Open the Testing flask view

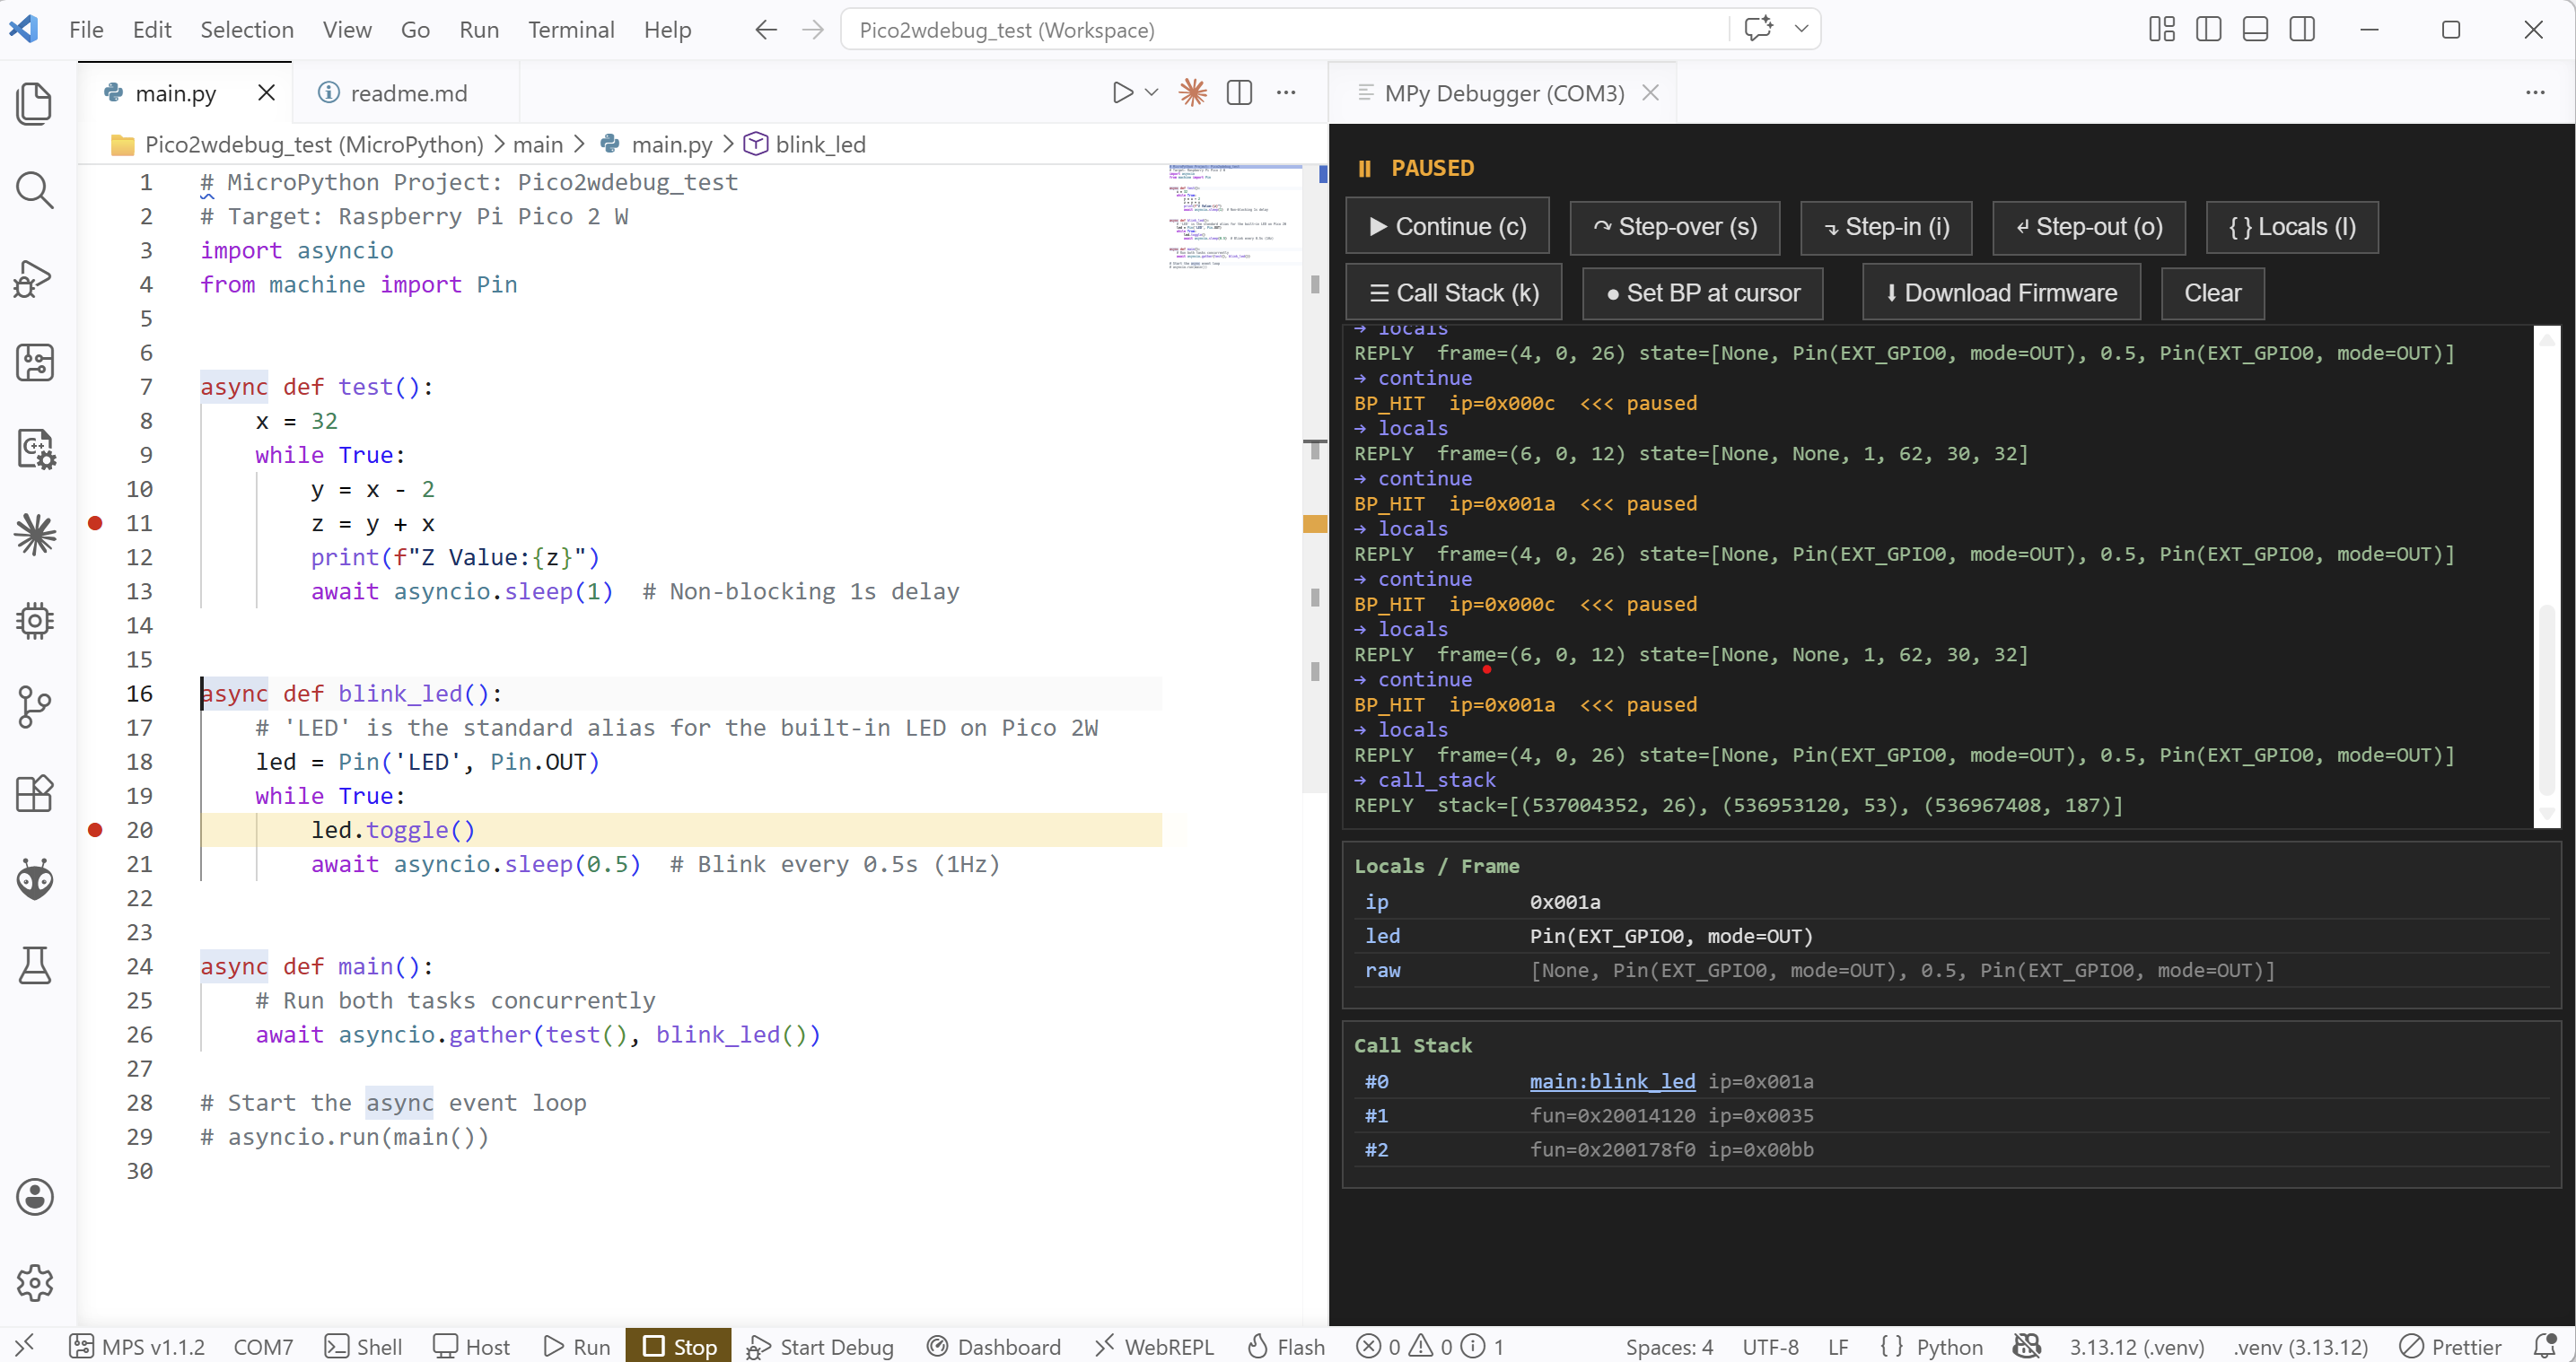[35, 965]
